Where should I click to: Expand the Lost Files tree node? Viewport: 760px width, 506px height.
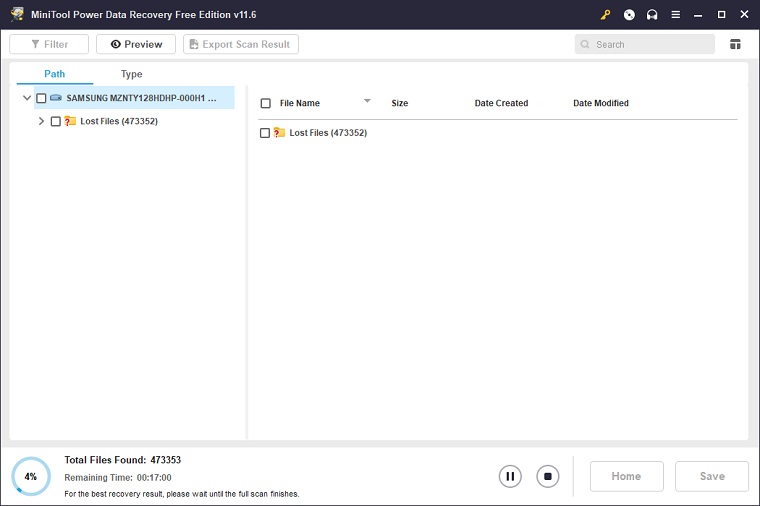(x=41, y=121)
